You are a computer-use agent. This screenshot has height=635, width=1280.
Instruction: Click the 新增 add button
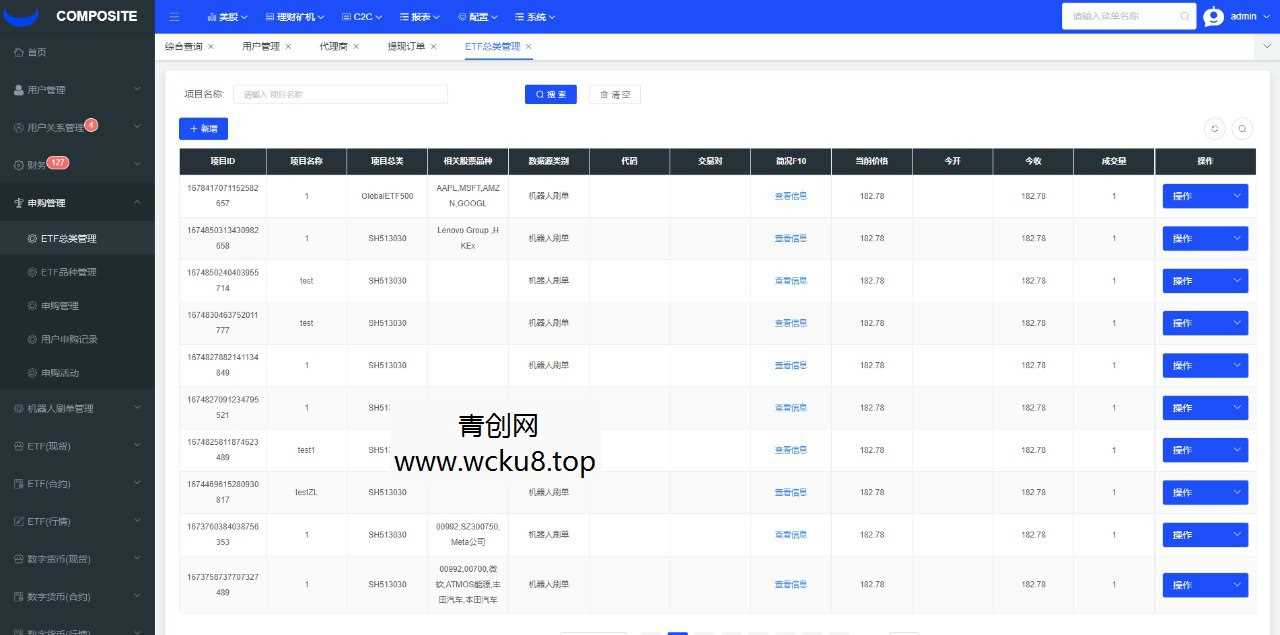click(203, 128)
